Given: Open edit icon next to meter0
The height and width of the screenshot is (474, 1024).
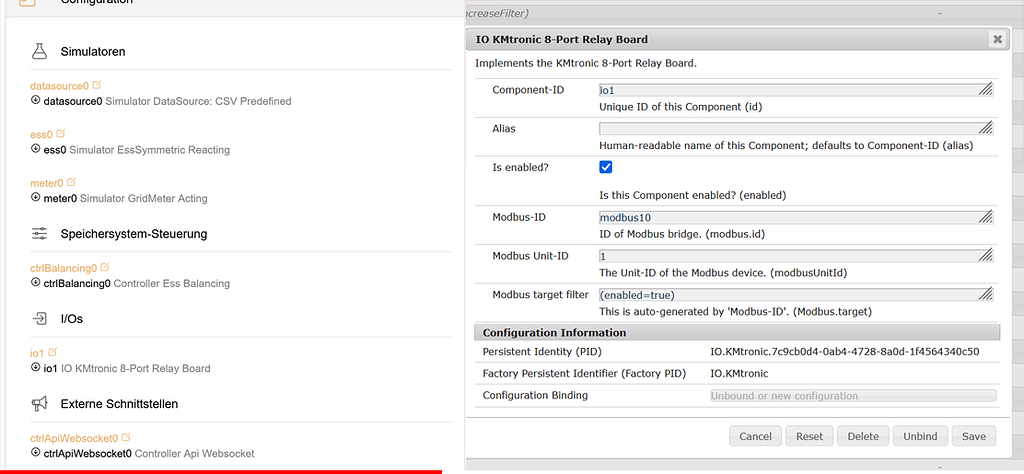Looking at the screenshot, I should 71,182.
